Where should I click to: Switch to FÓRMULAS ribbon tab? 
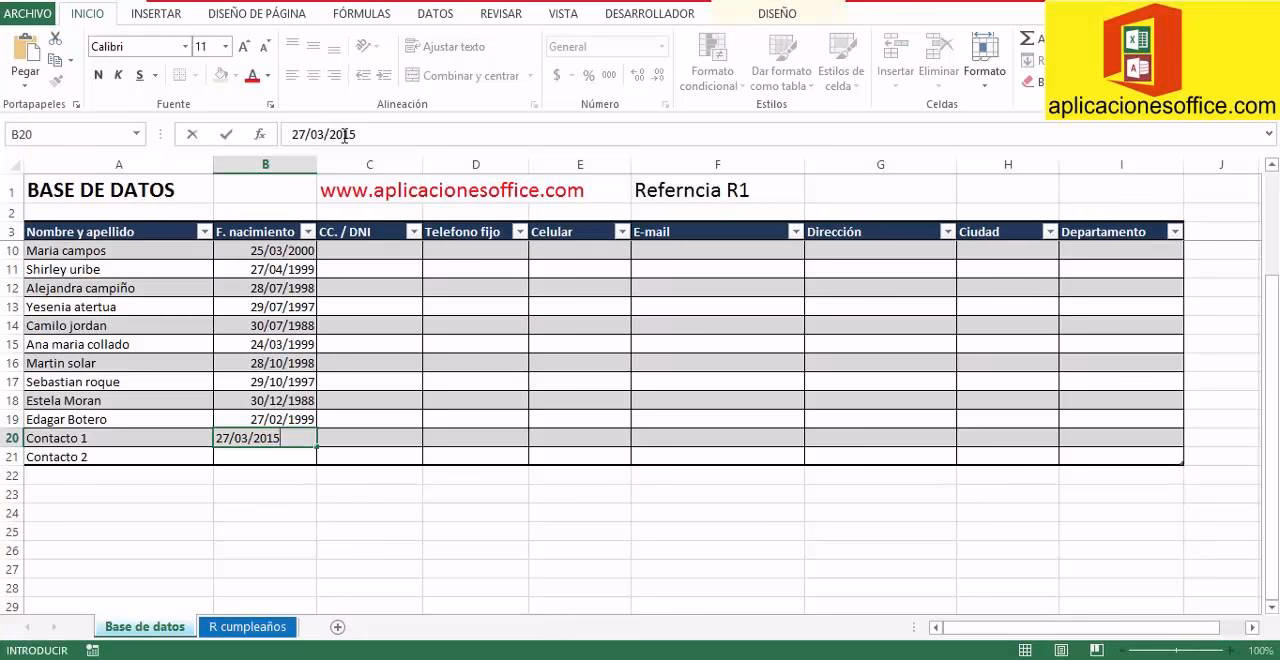(x=362, y=14)
